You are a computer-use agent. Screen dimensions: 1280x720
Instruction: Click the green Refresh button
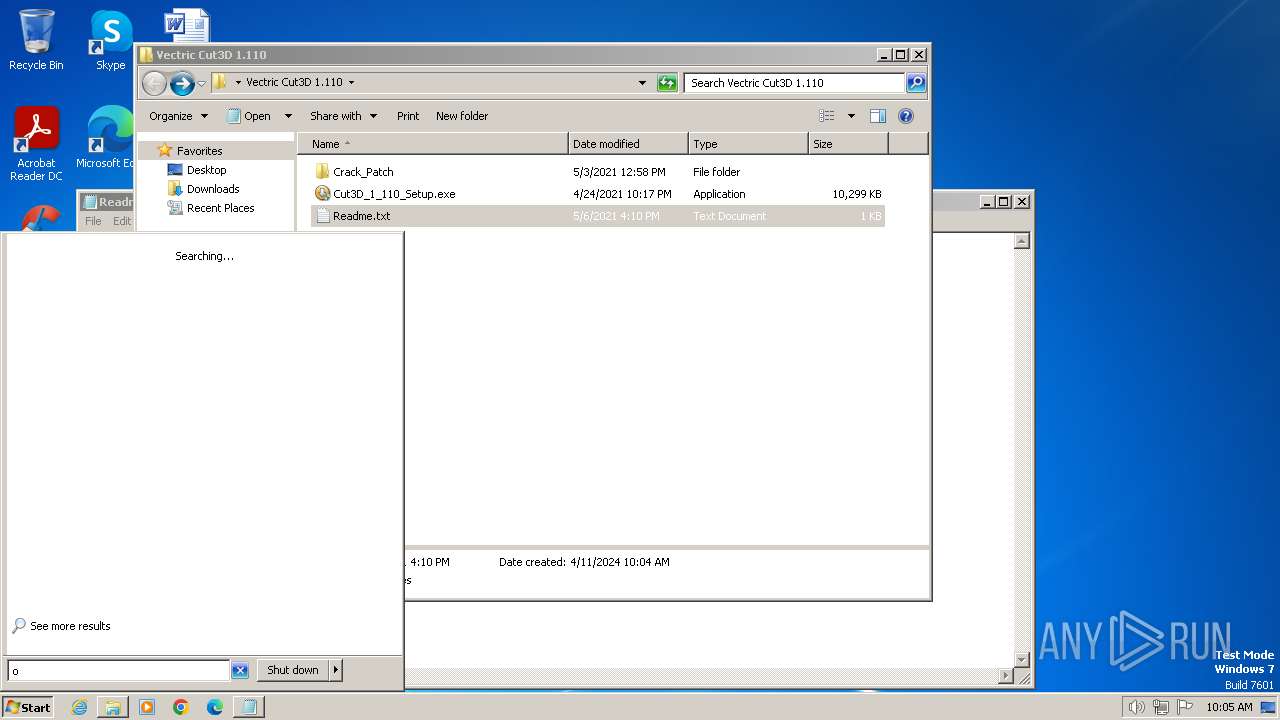click(667, 83)
